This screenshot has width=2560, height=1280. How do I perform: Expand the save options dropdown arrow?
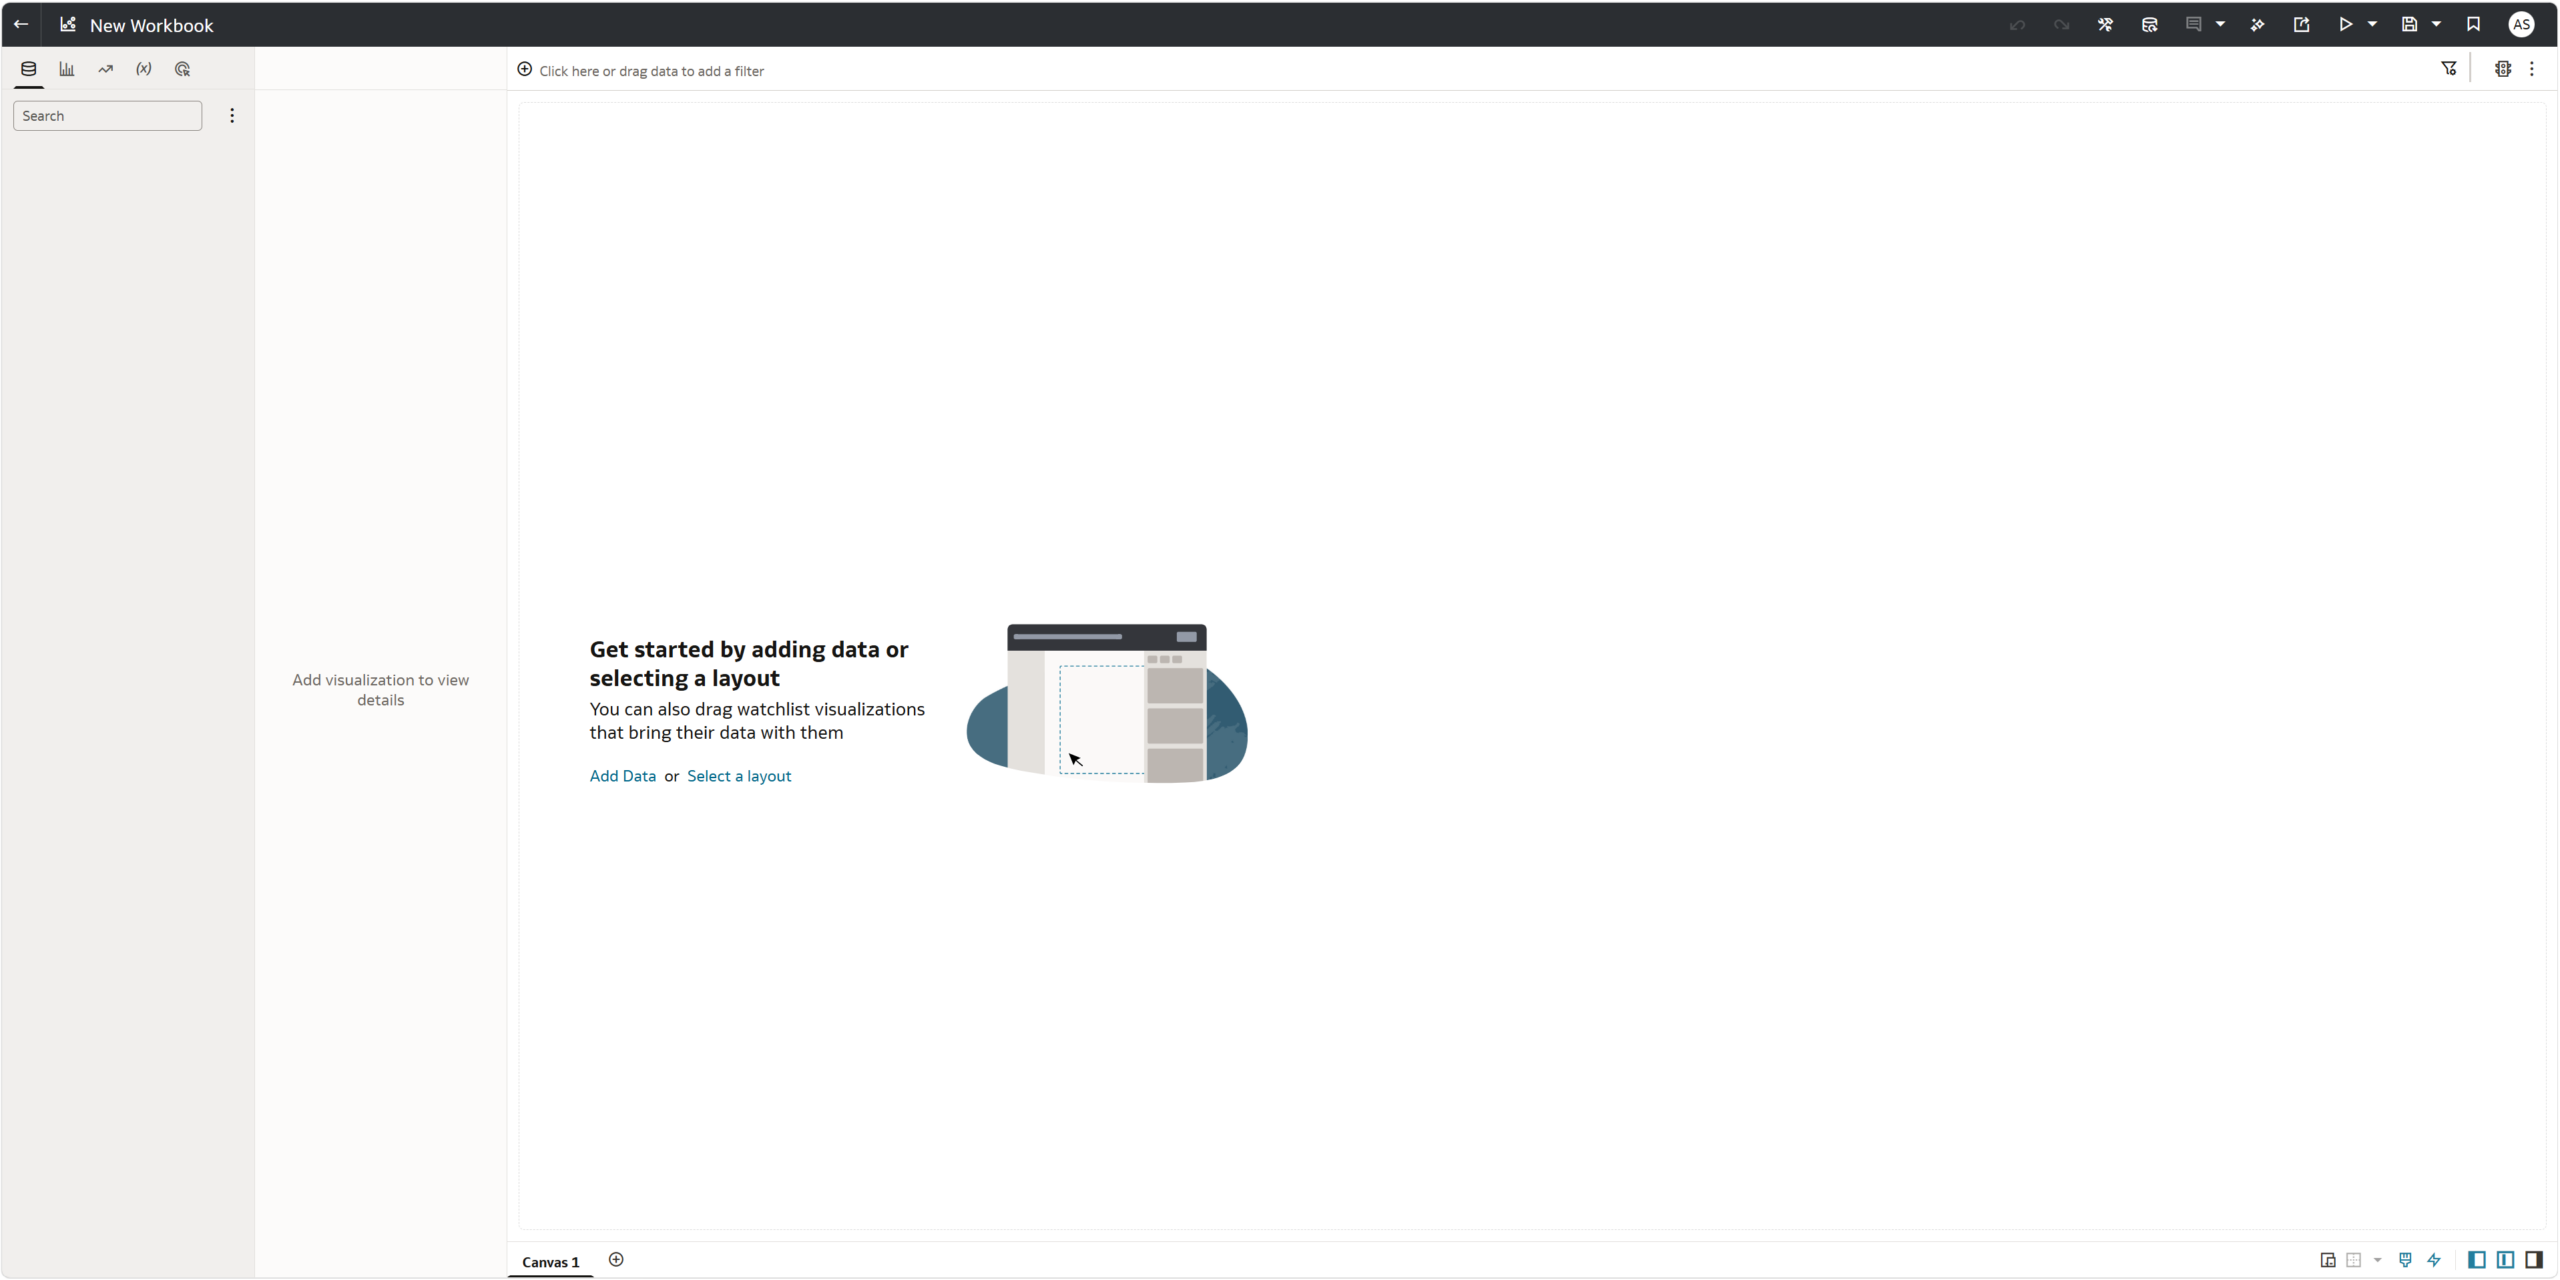[2436, 24]
